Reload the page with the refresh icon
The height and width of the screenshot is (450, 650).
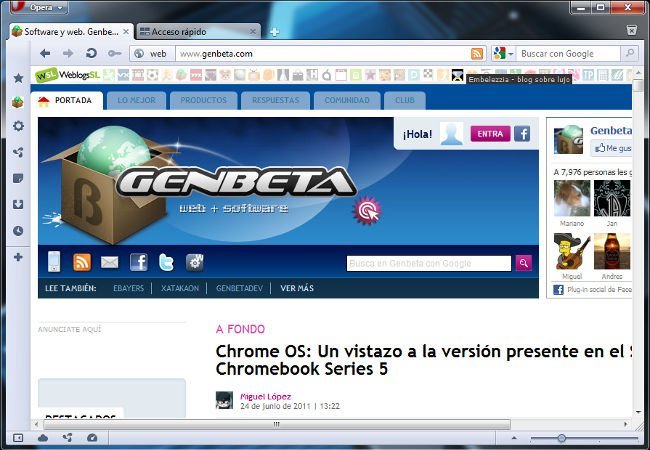[x=91, y=53]
